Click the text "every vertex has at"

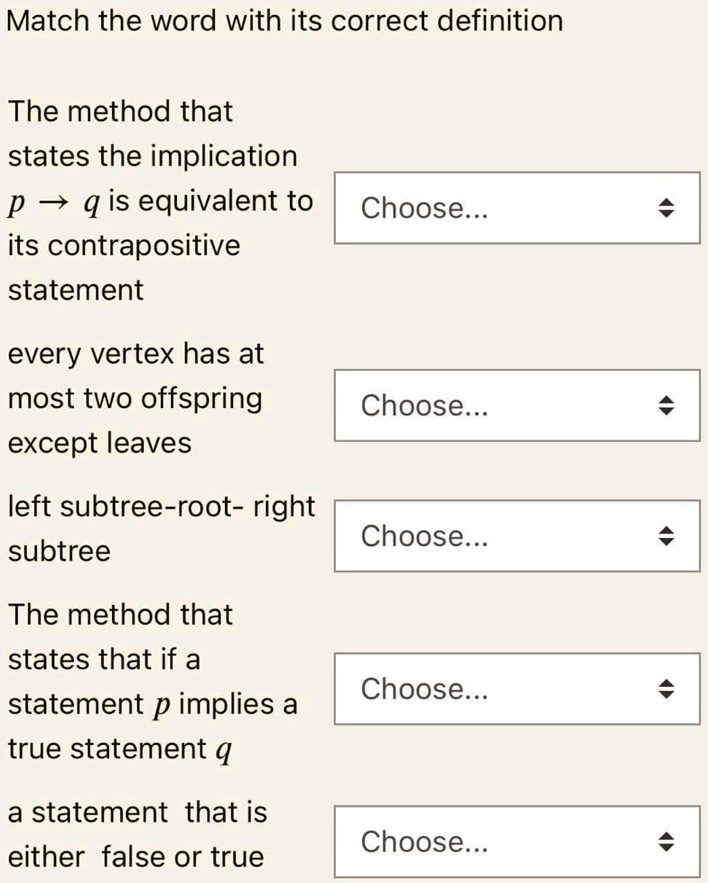pos(135,354)
